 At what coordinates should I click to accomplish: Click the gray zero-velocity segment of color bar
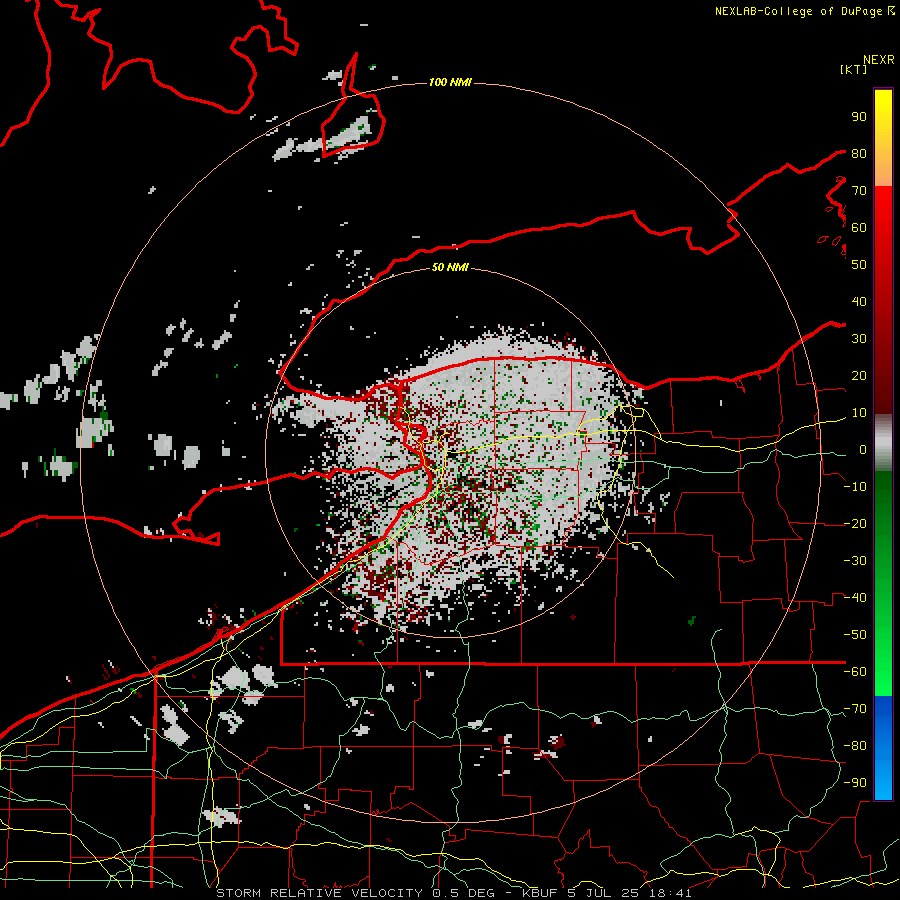click(x=883, y=445)
